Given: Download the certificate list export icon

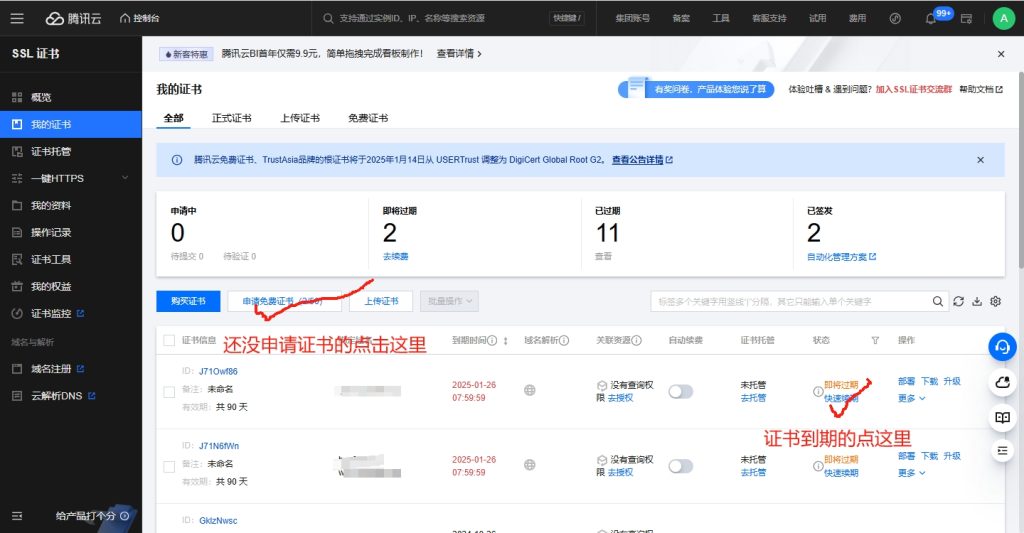Looking at the screenshot, I should point(977,301).
